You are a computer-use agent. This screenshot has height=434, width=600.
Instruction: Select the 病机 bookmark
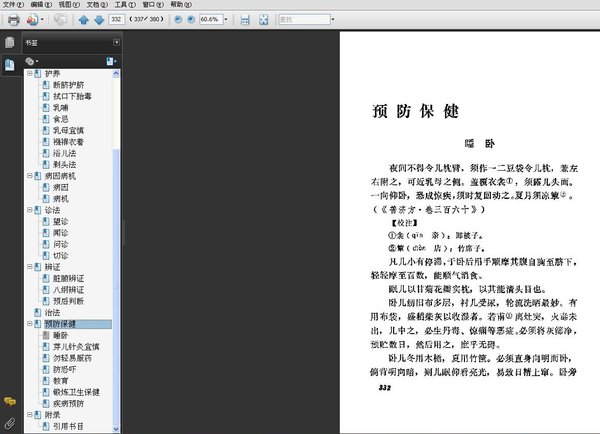tap(60, 199)
